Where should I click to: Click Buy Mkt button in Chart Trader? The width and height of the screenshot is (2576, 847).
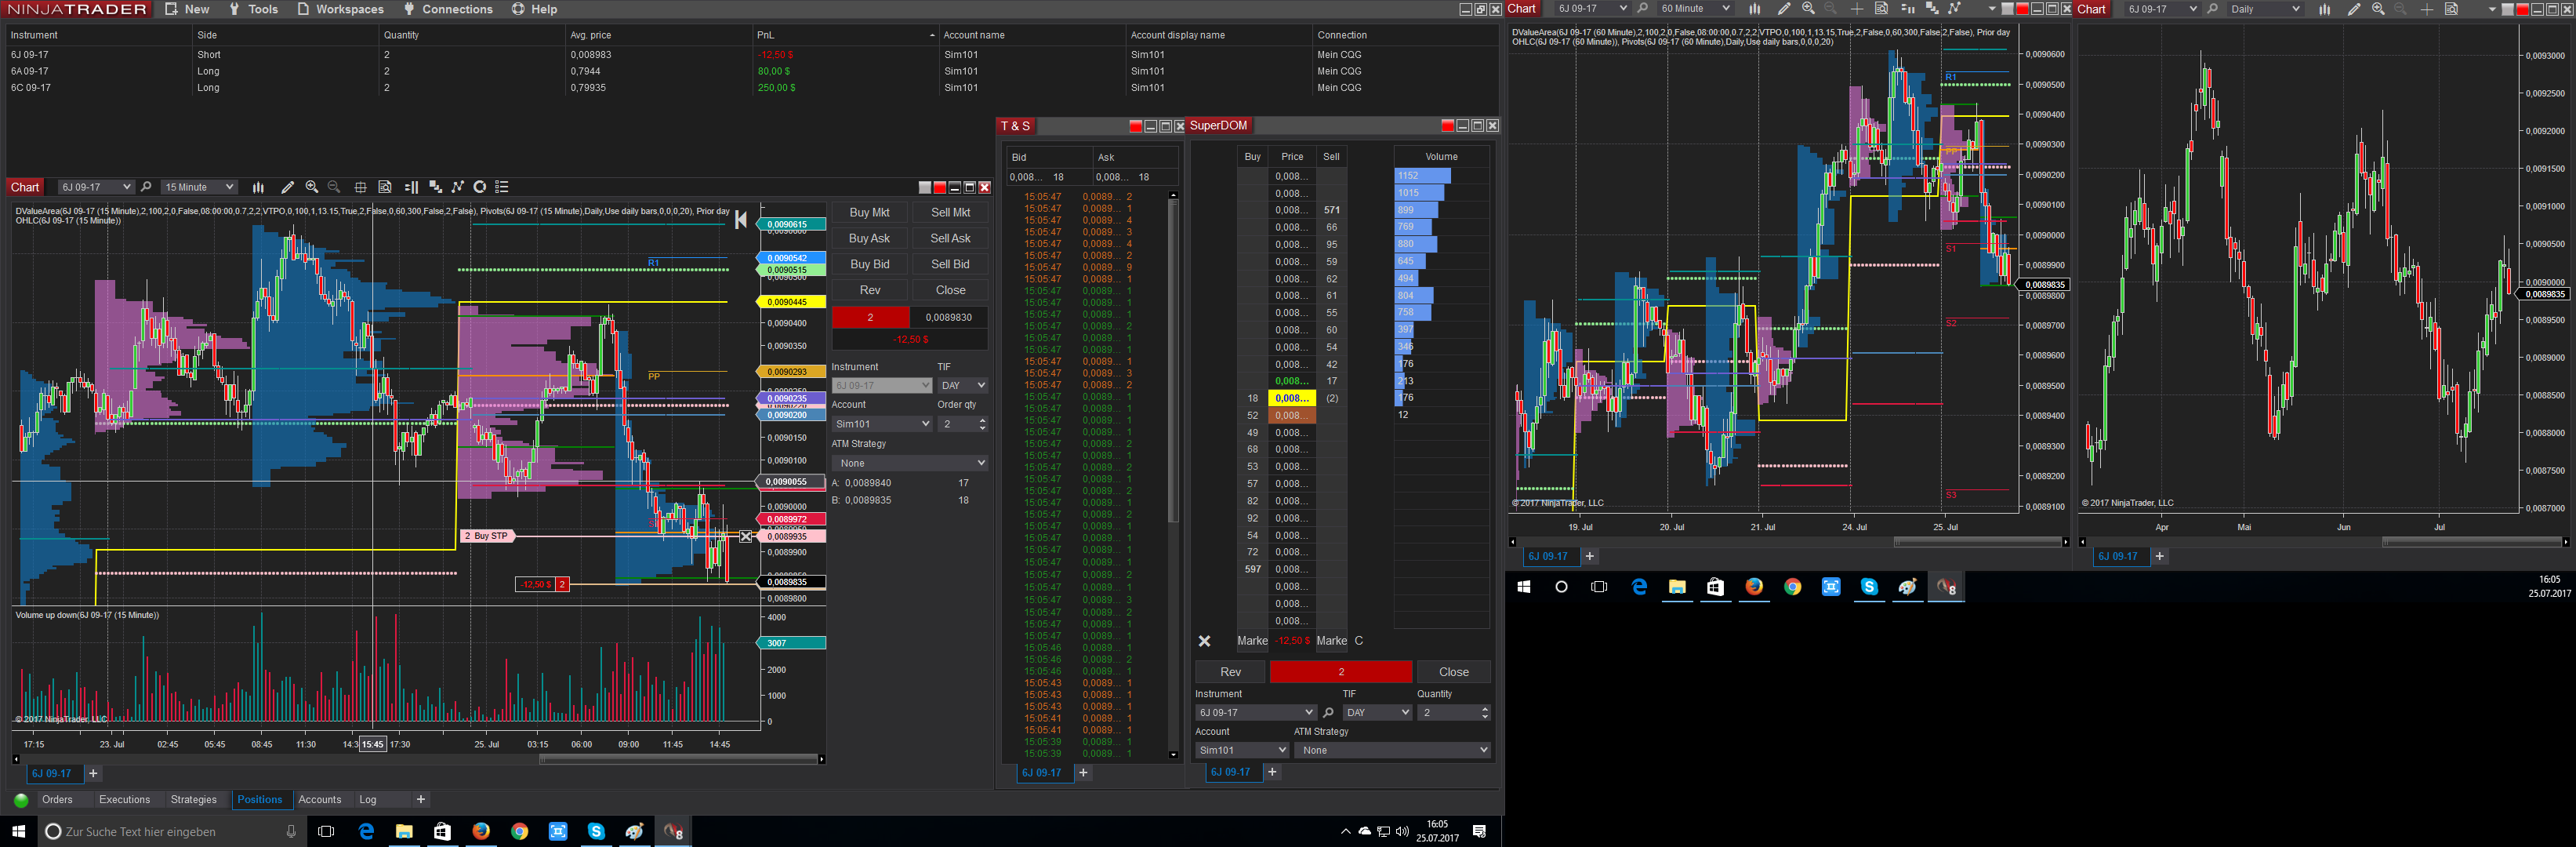coord(869,212)
